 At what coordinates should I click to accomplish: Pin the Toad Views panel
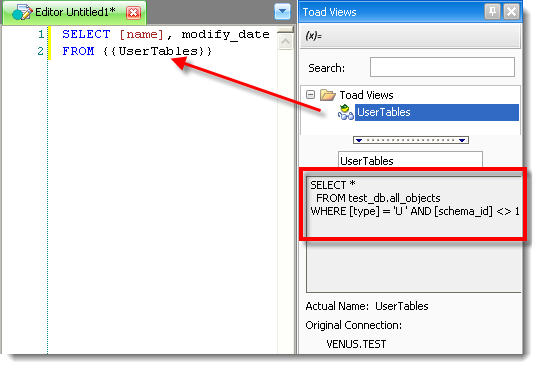(492, 12)
